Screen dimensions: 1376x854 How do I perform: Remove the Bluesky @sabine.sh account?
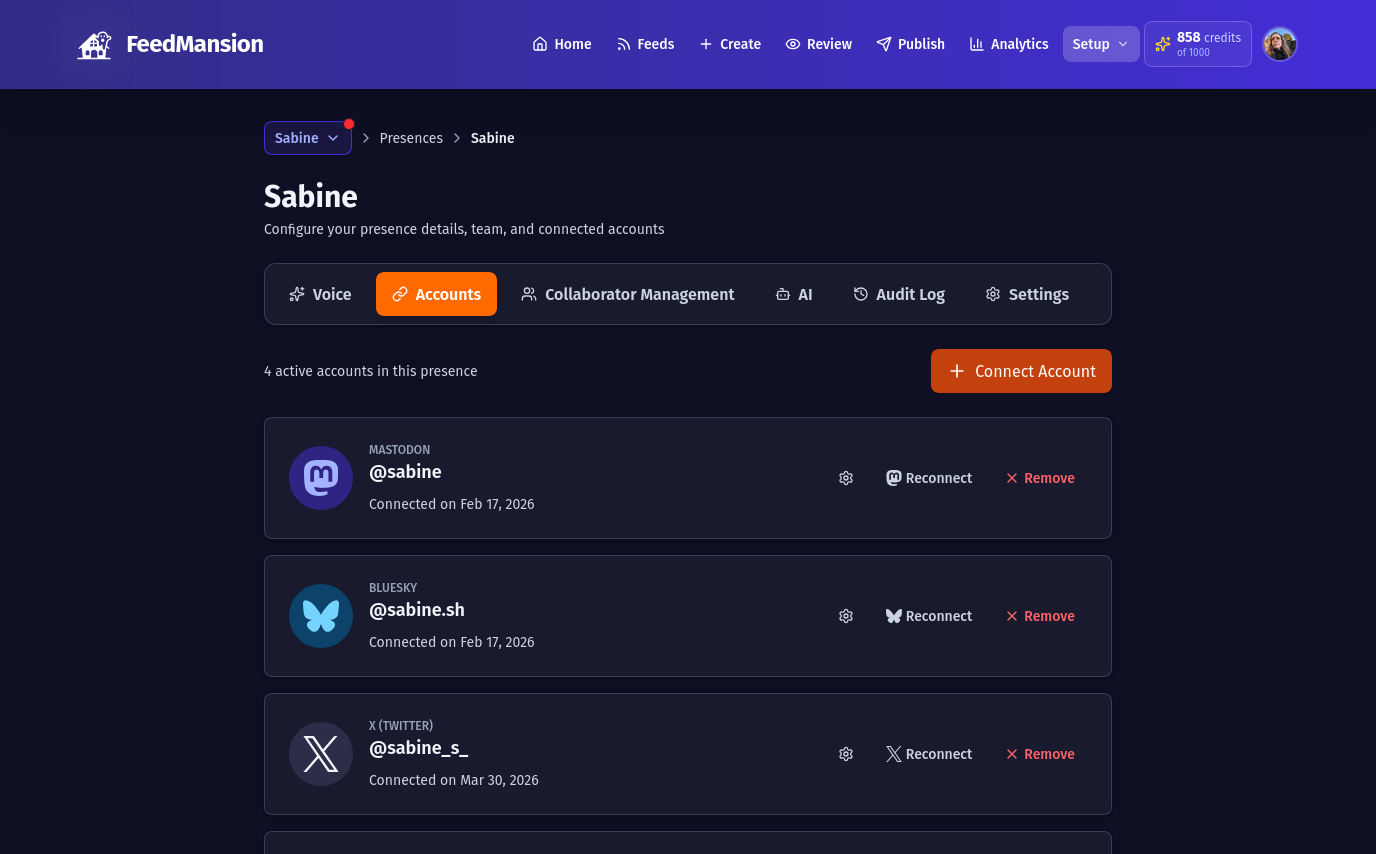1040,616
